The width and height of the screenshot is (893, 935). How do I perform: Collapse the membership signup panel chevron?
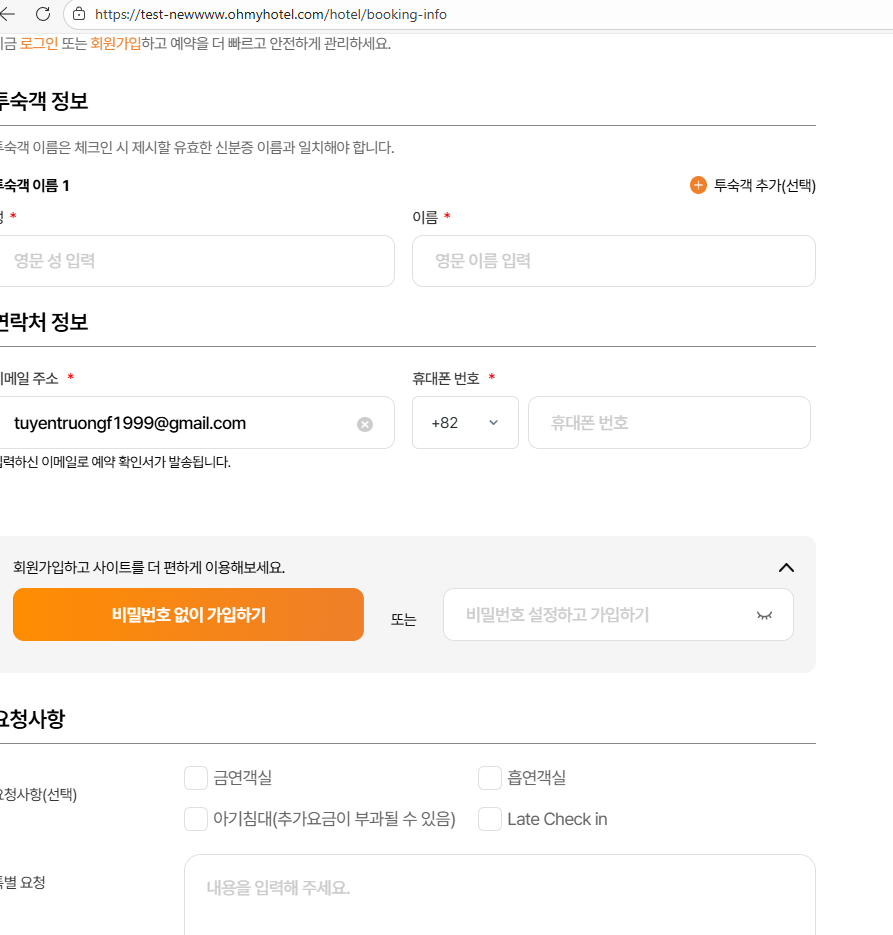(x=786, y=567)
